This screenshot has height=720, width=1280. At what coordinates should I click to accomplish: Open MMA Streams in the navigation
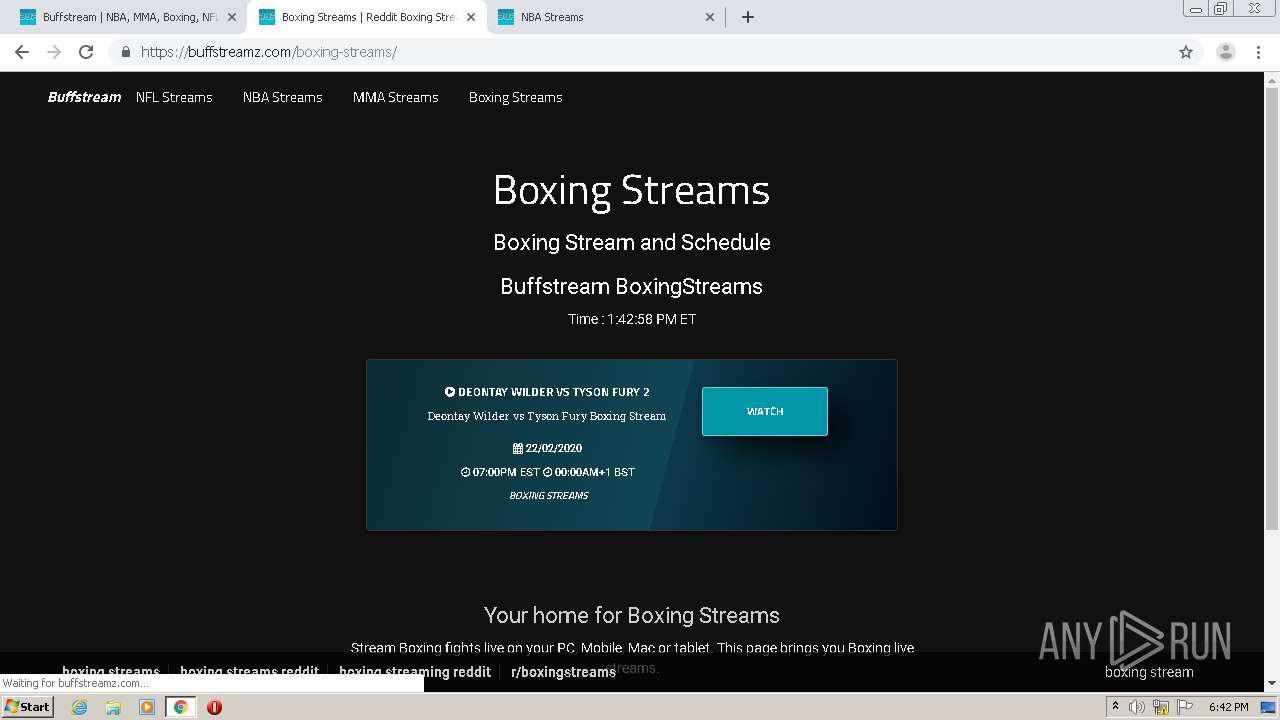pyautogui.click(x=396, y=97)
